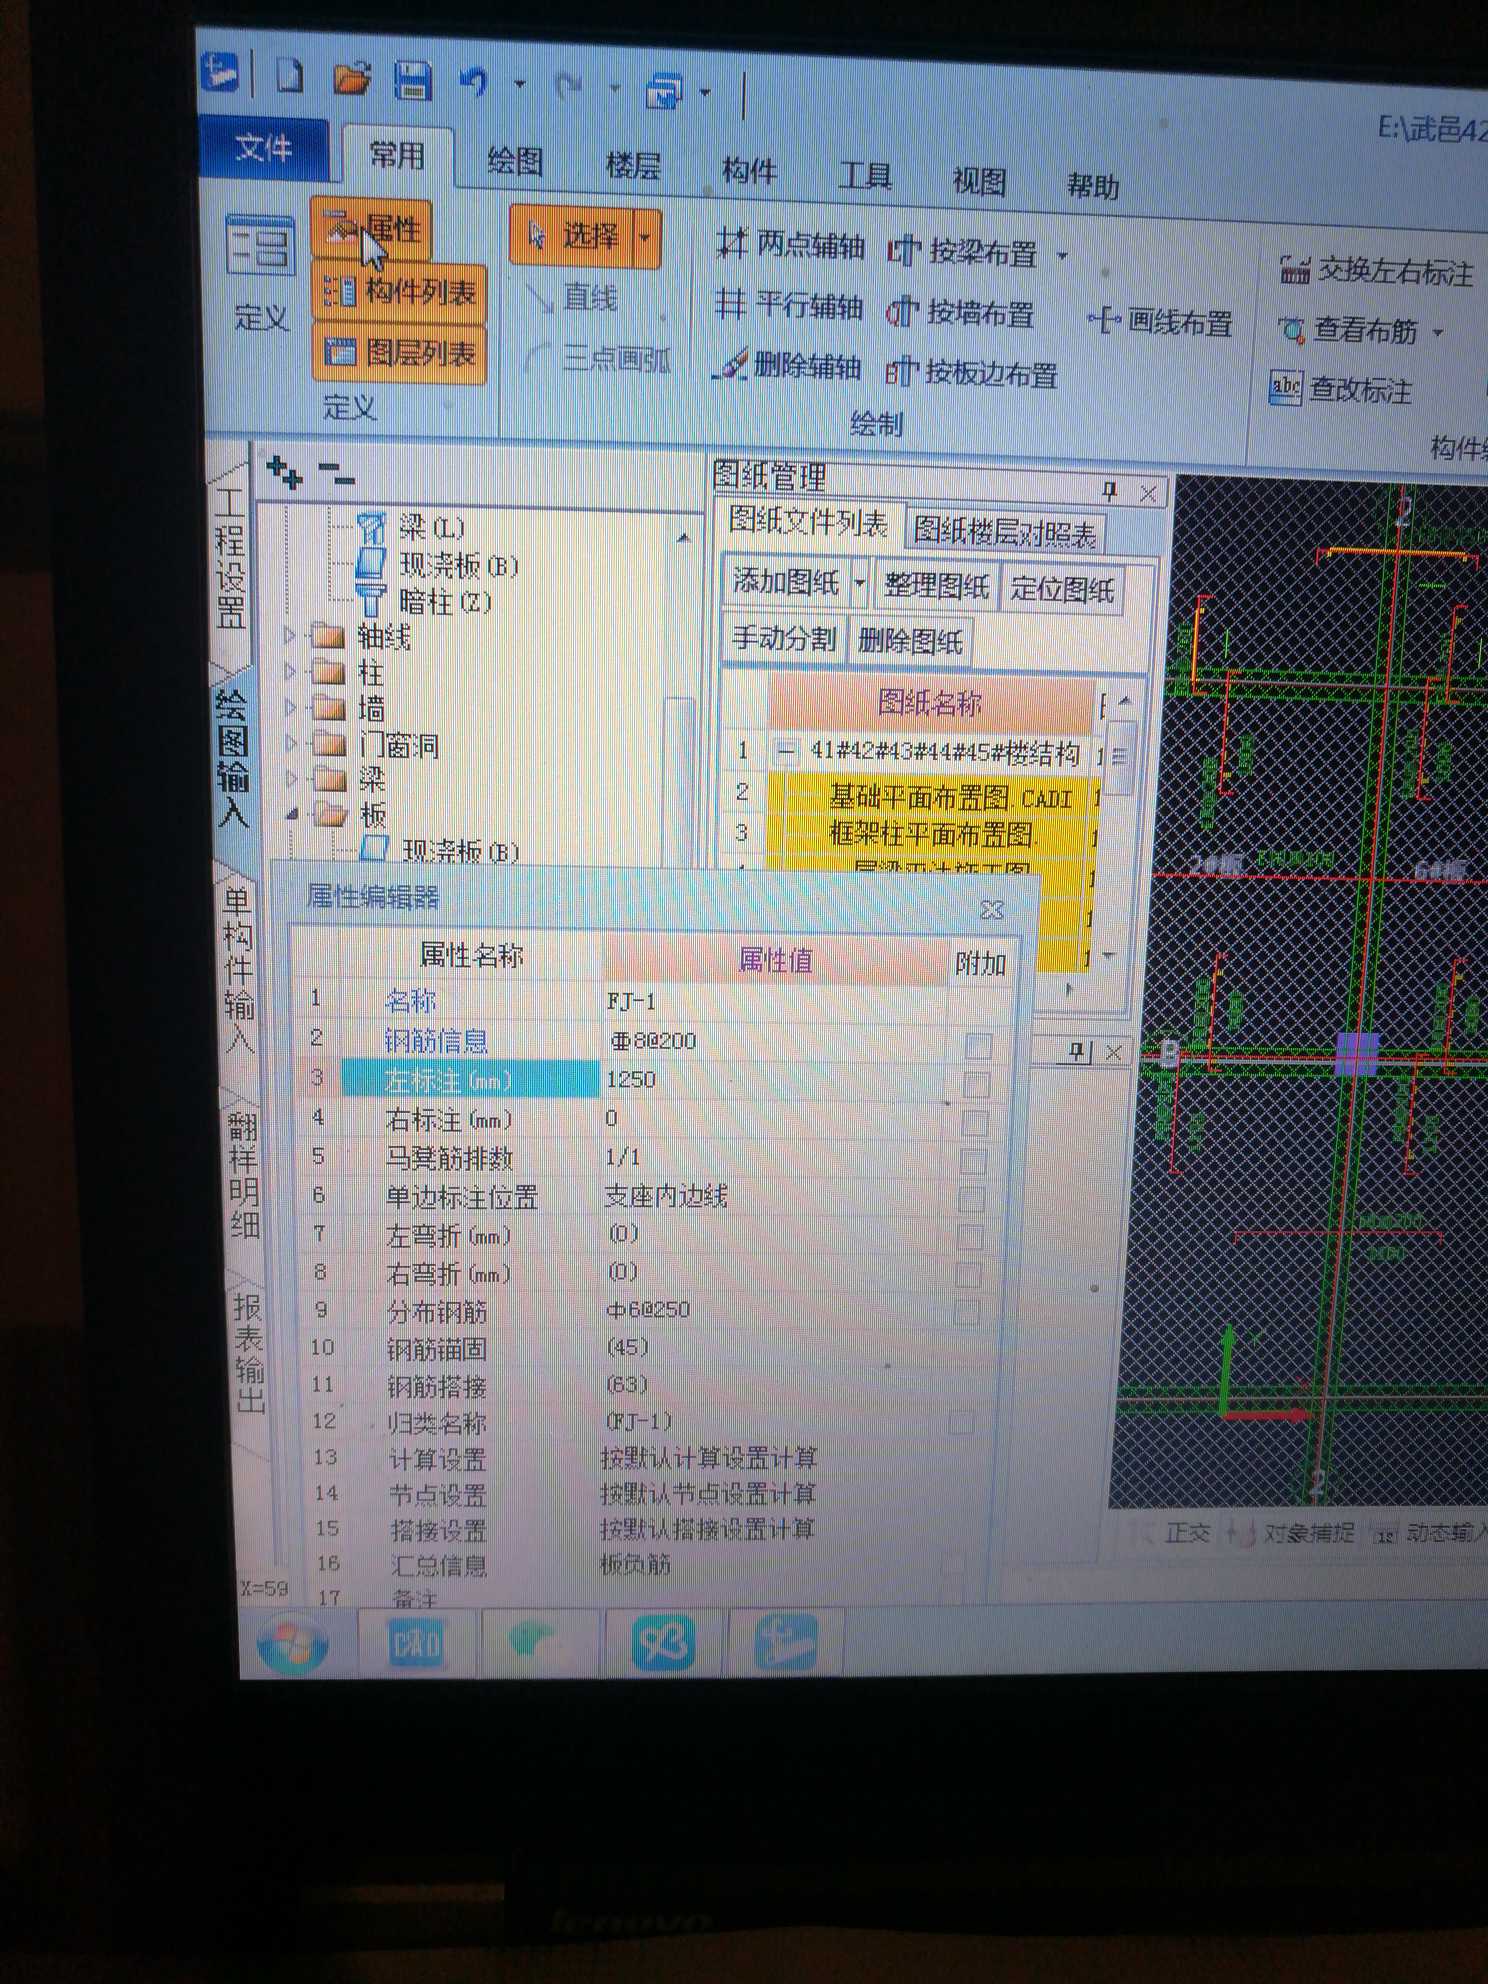Open file using the folder icon
Viewport: 1488px width, 1984px height.
point(352,78)
